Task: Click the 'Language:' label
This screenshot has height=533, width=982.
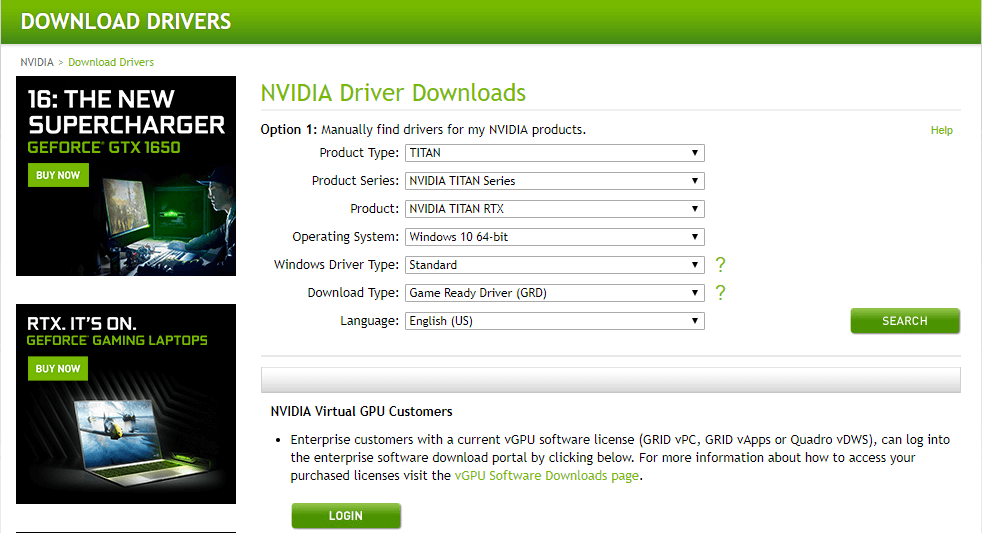Action: coord(370,321)
